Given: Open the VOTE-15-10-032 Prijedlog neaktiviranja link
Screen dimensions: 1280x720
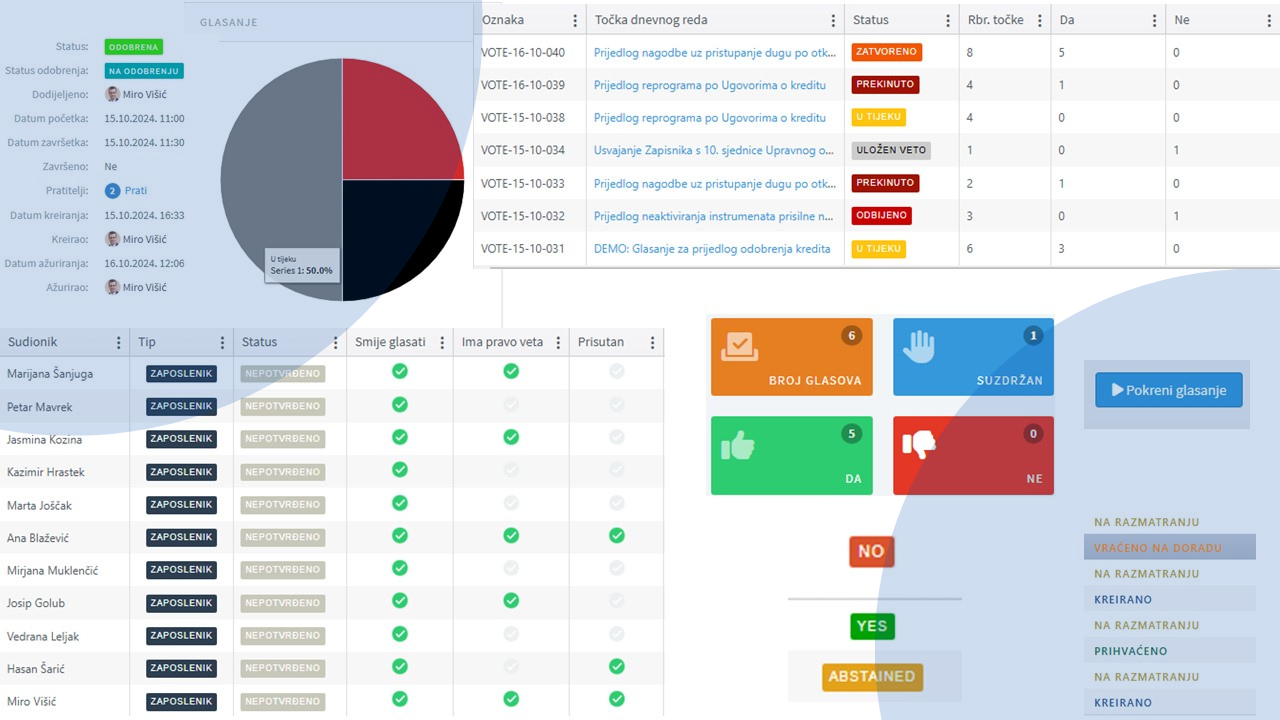Looking at the screenshot, I should tap(714, 216).
